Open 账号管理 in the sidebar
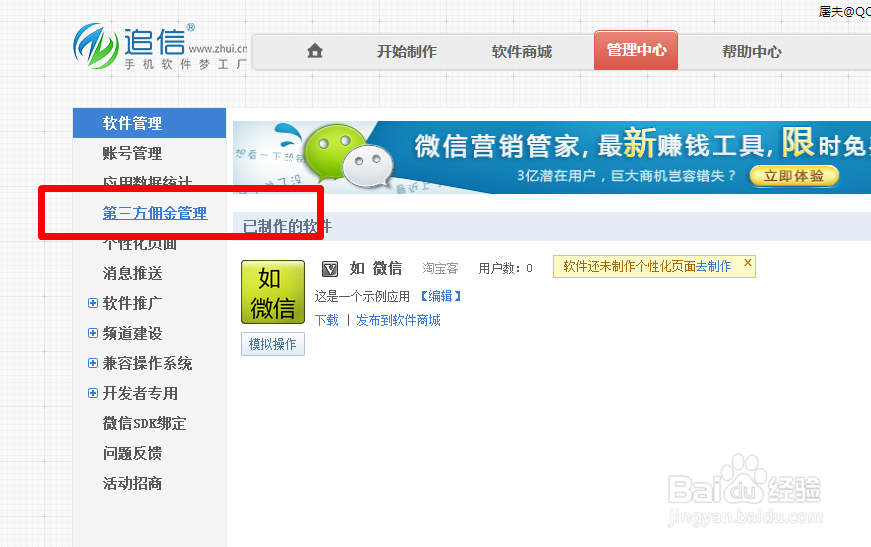Viewport: 871px width, 547px height. pyautogui.click(x=132, y=153)
